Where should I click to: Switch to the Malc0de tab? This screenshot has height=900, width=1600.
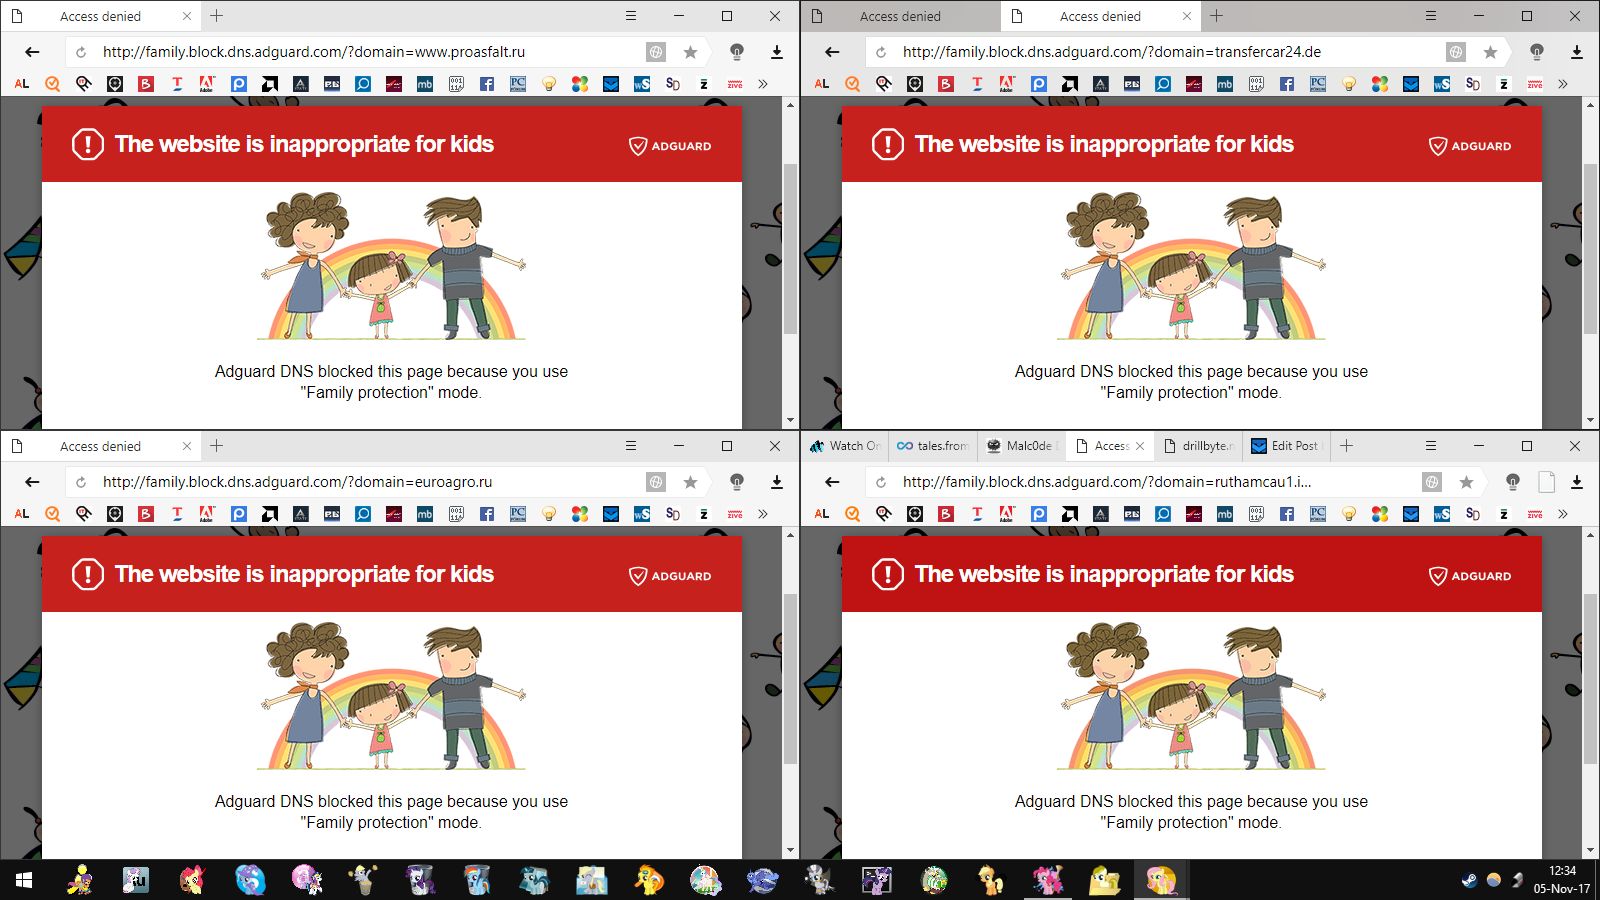click(1022, 446)
